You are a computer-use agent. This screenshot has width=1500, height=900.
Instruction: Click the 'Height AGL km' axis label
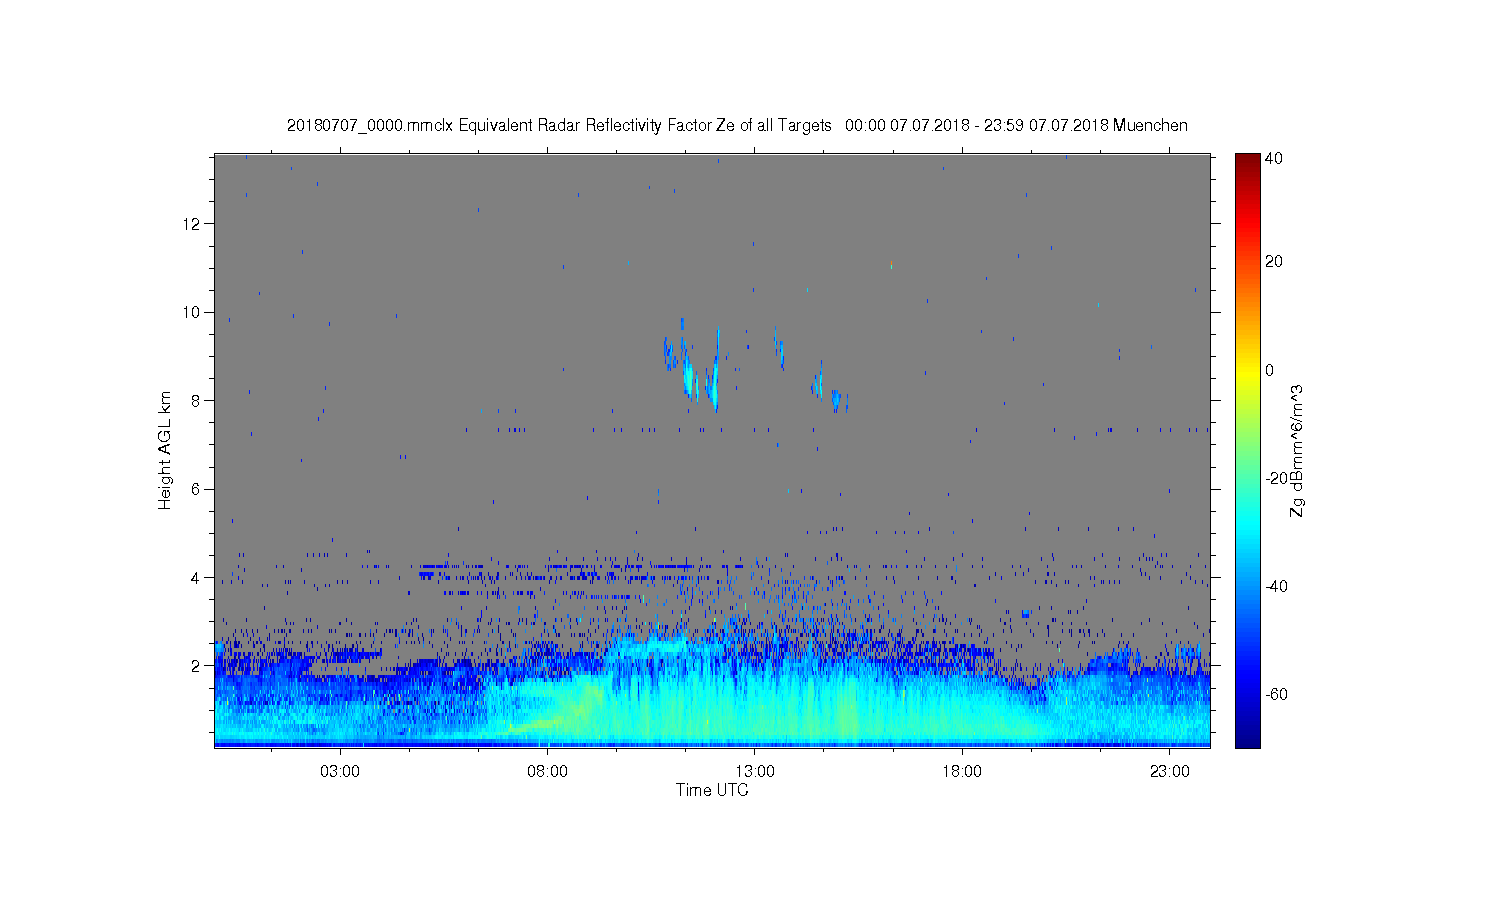165,450
